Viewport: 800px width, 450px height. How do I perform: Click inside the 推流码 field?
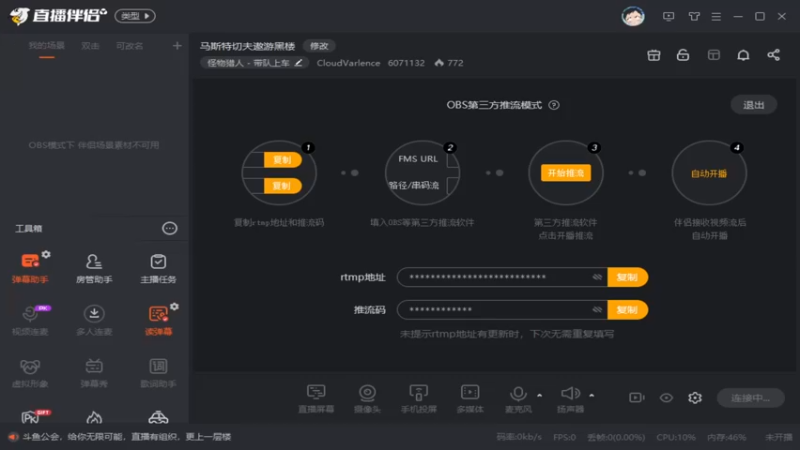coord(502,310)
